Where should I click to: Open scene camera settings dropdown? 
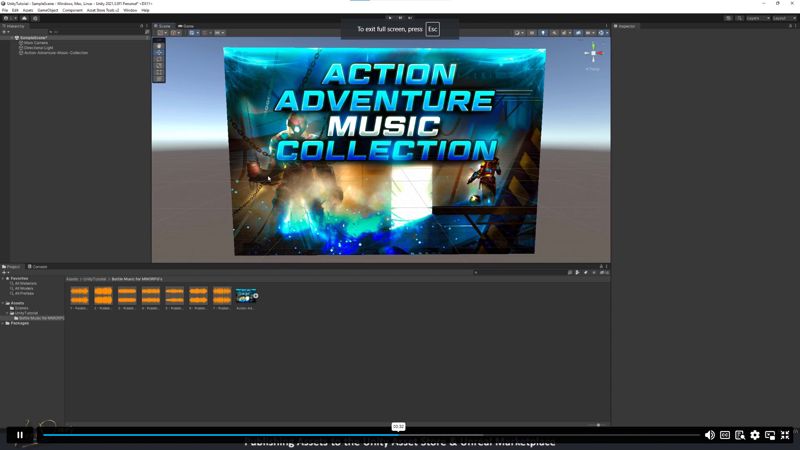[589, 33]
